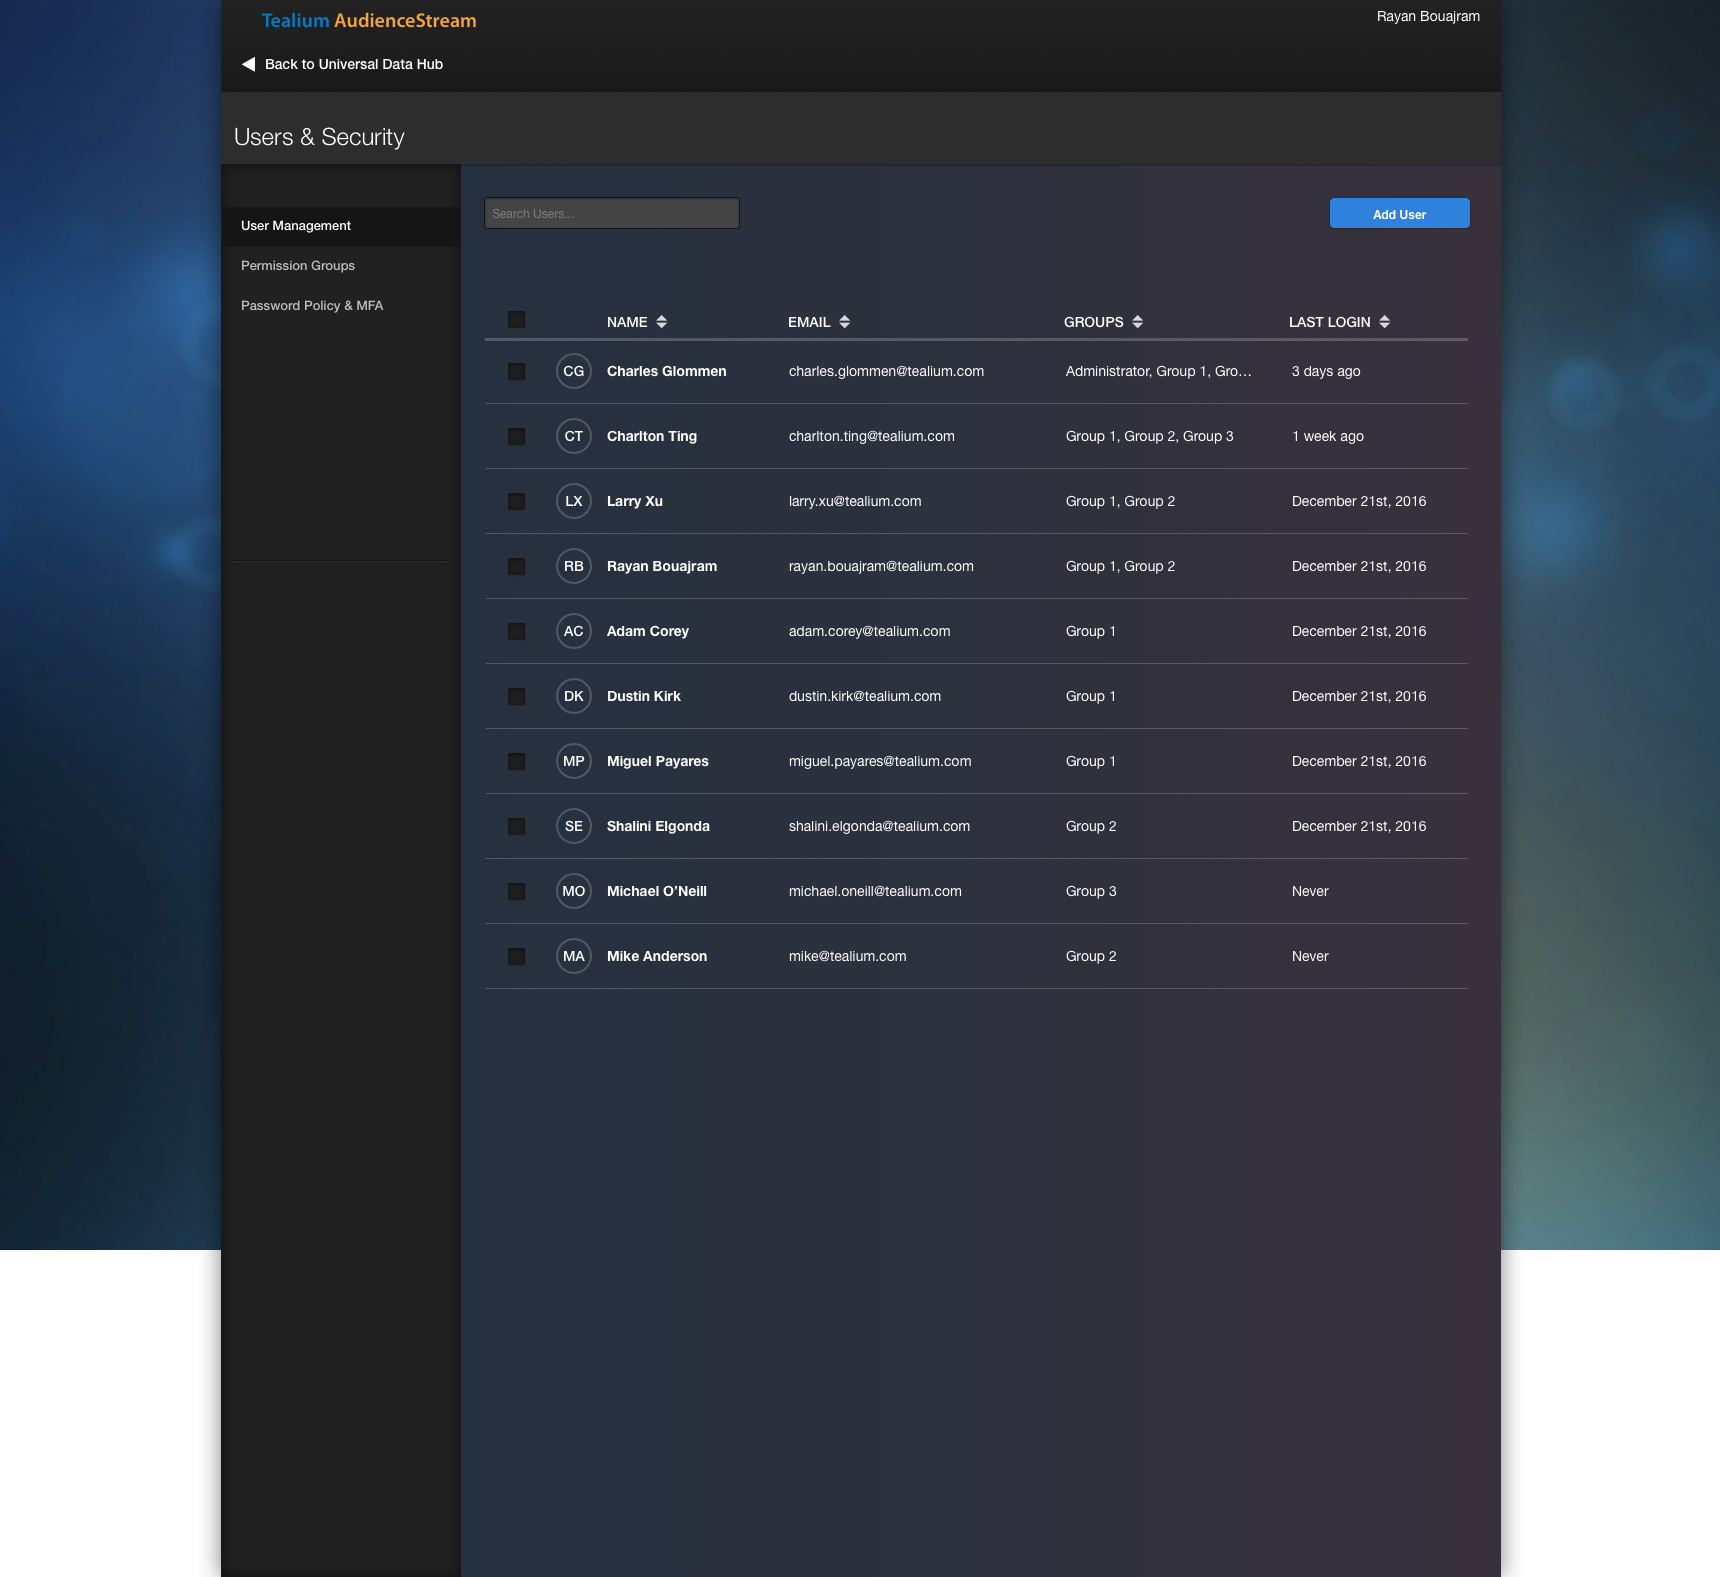Switch to Password Policy & MFA

tap(311, 305)
